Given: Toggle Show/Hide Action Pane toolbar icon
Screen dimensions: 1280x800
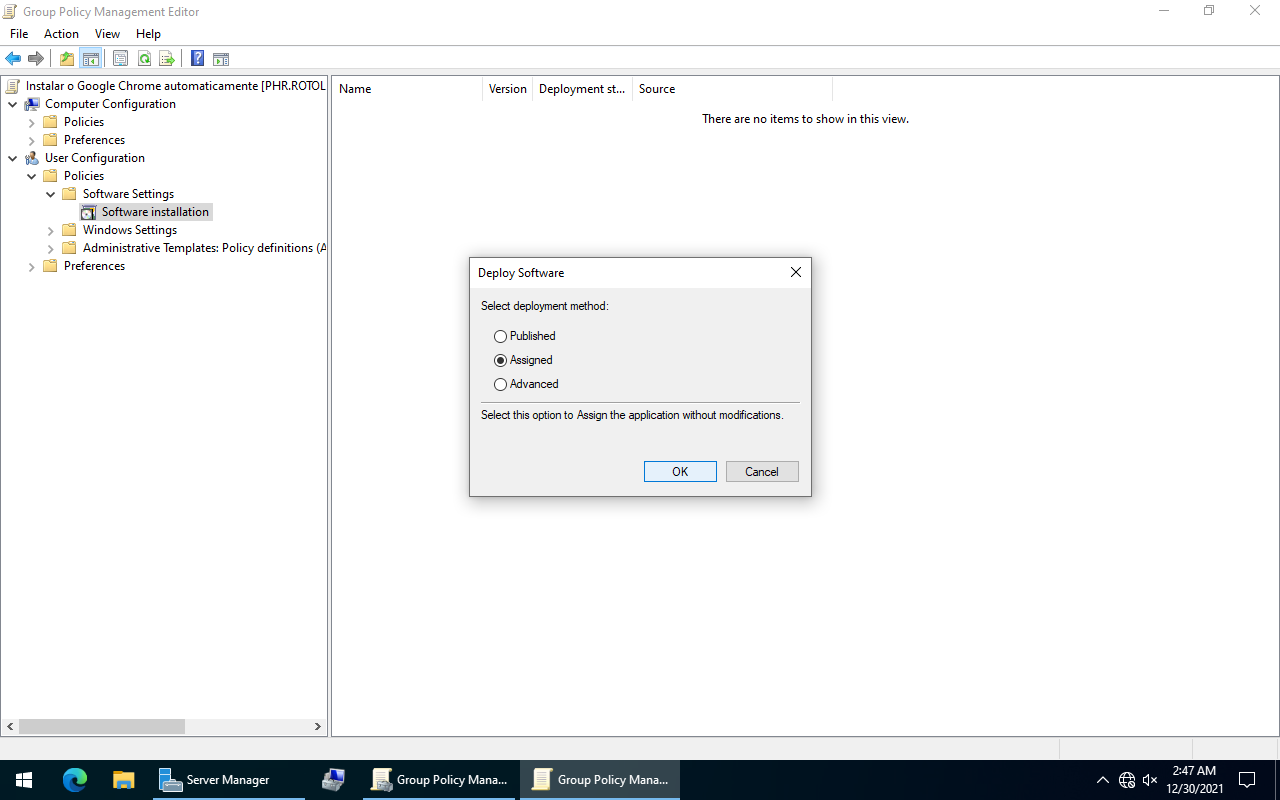Looking at the screenshot, I should click(221, 59).
